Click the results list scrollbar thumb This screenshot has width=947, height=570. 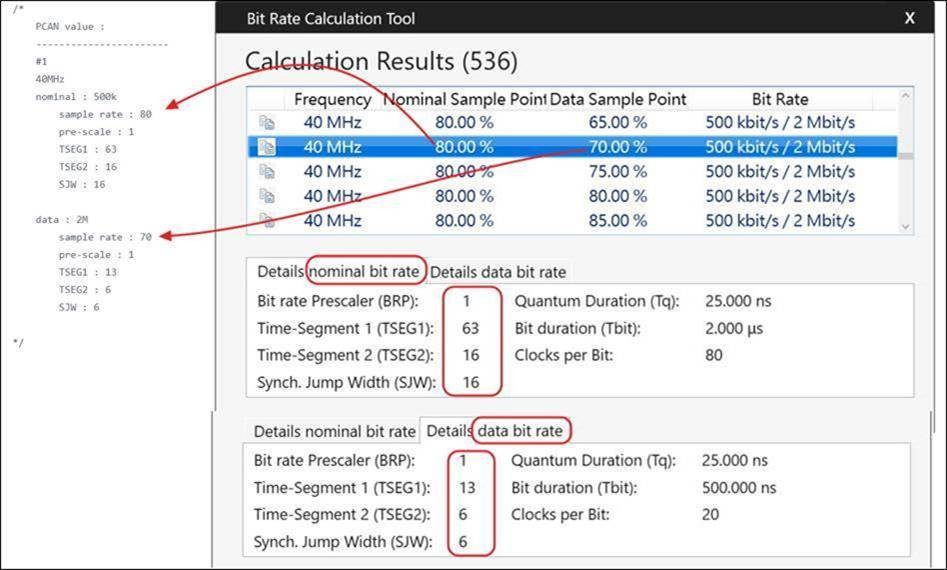(905, 156)
